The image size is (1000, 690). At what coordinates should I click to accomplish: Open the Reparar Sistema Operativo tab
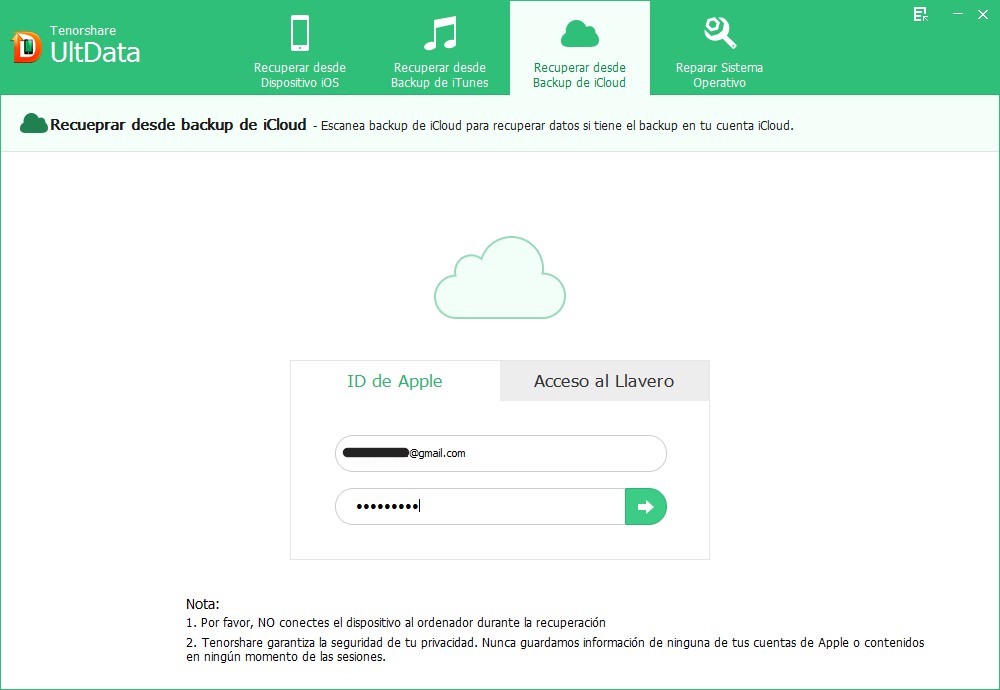[719, 48]
